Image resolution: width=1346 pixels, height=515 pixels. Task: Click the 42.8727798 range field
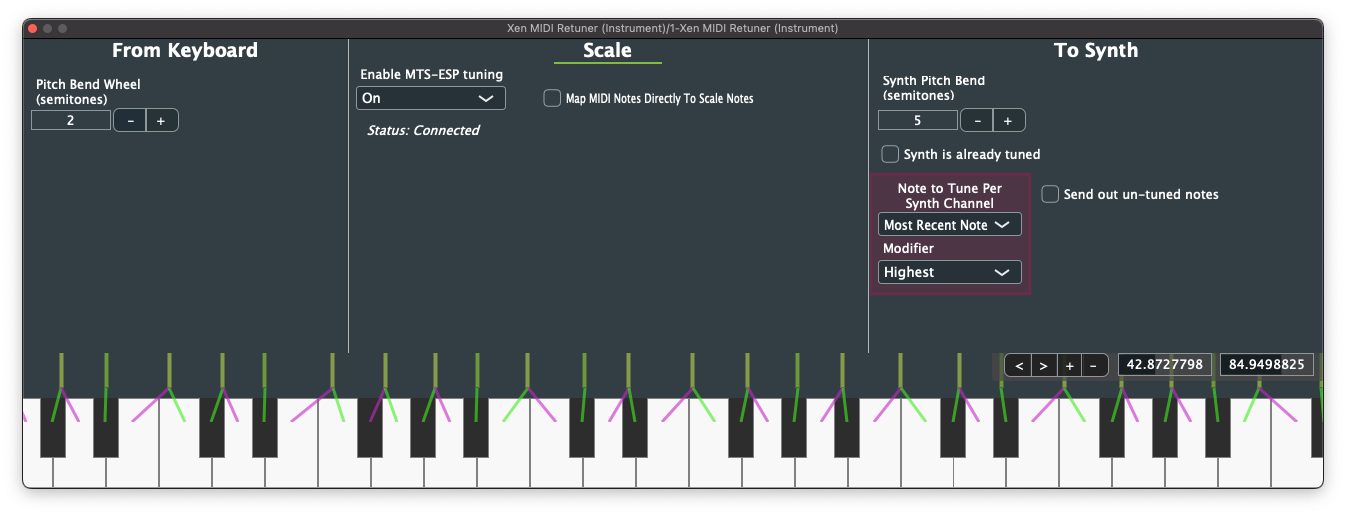tap(1166, 365)
